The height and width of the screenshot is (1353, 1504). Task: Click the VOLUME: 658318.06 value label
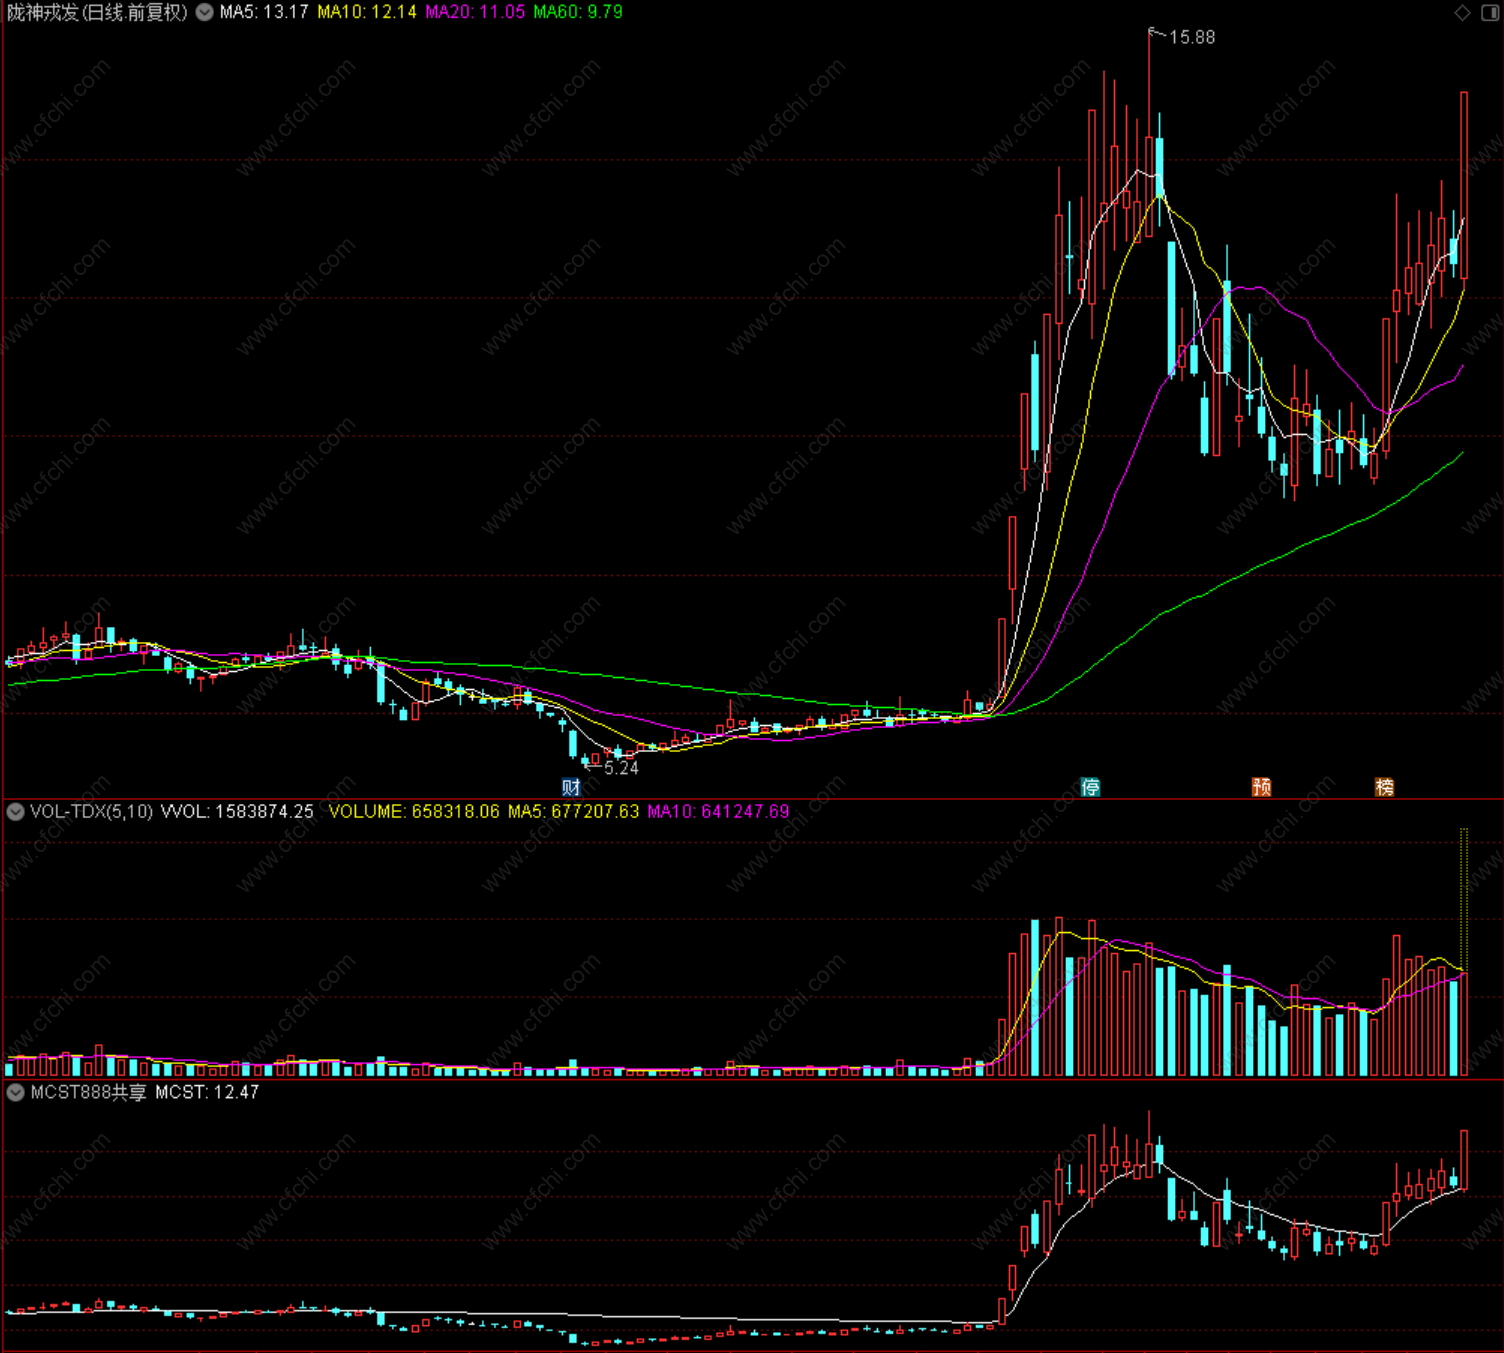pyautogui.click(x=414, y=811)
